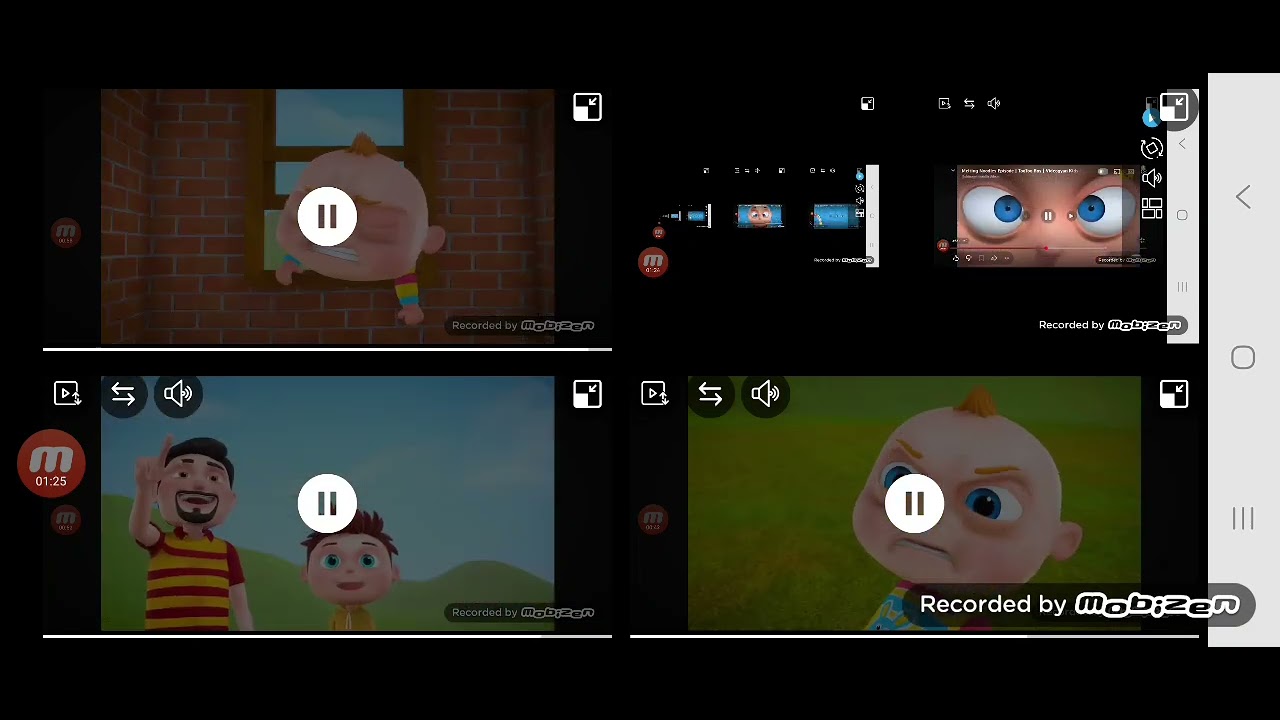Tap the Android back navigation button
1280x720 pixels.
coord(1243,197)
